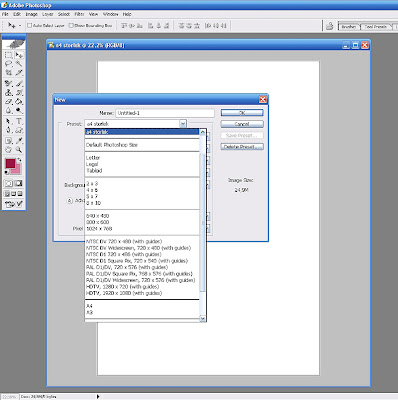398x400 pixels.
Task: Open the File Browser from options bar
Action: pos(329,26)
